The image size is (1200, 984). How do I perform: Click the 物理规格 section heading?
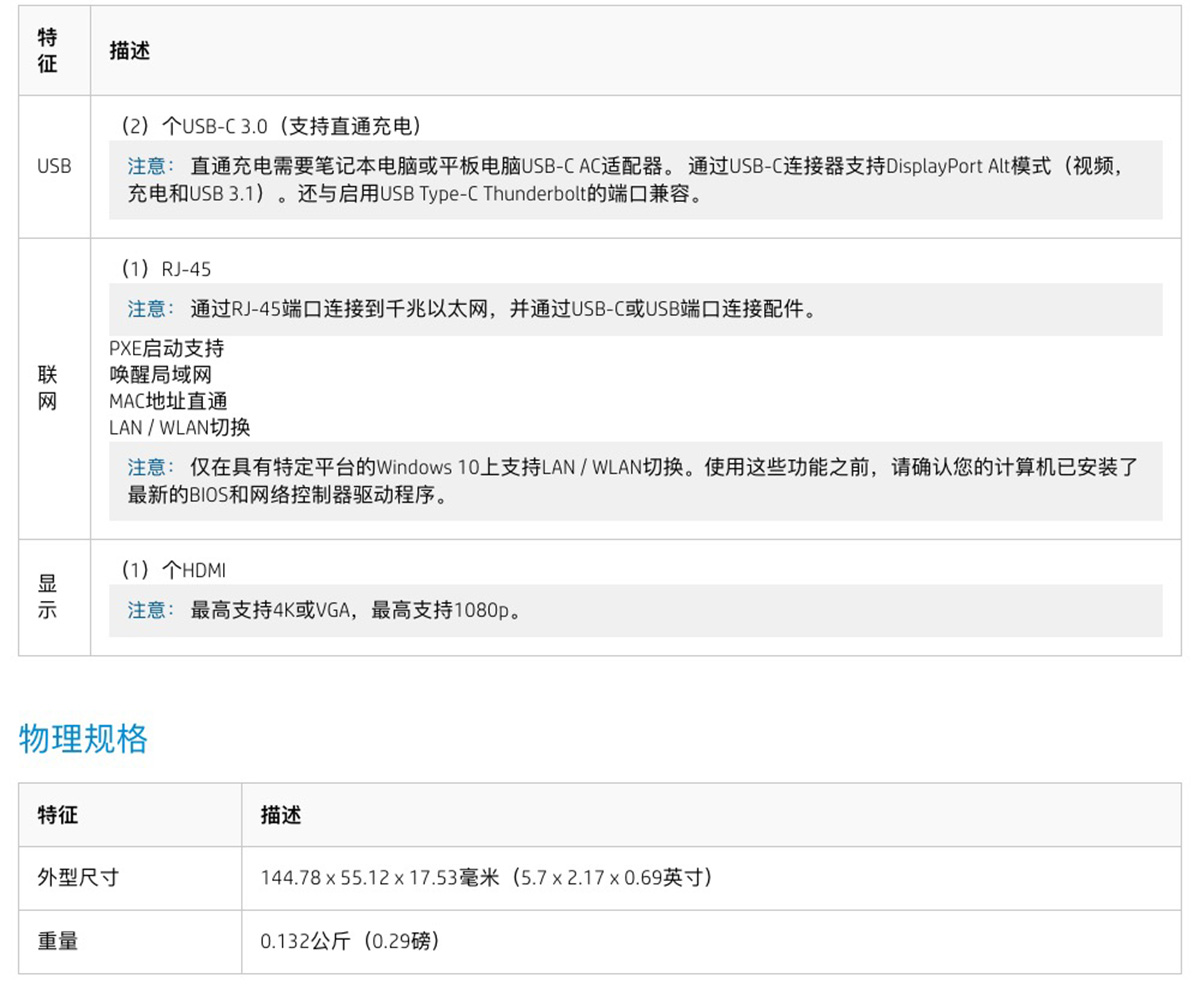point(84,738)
